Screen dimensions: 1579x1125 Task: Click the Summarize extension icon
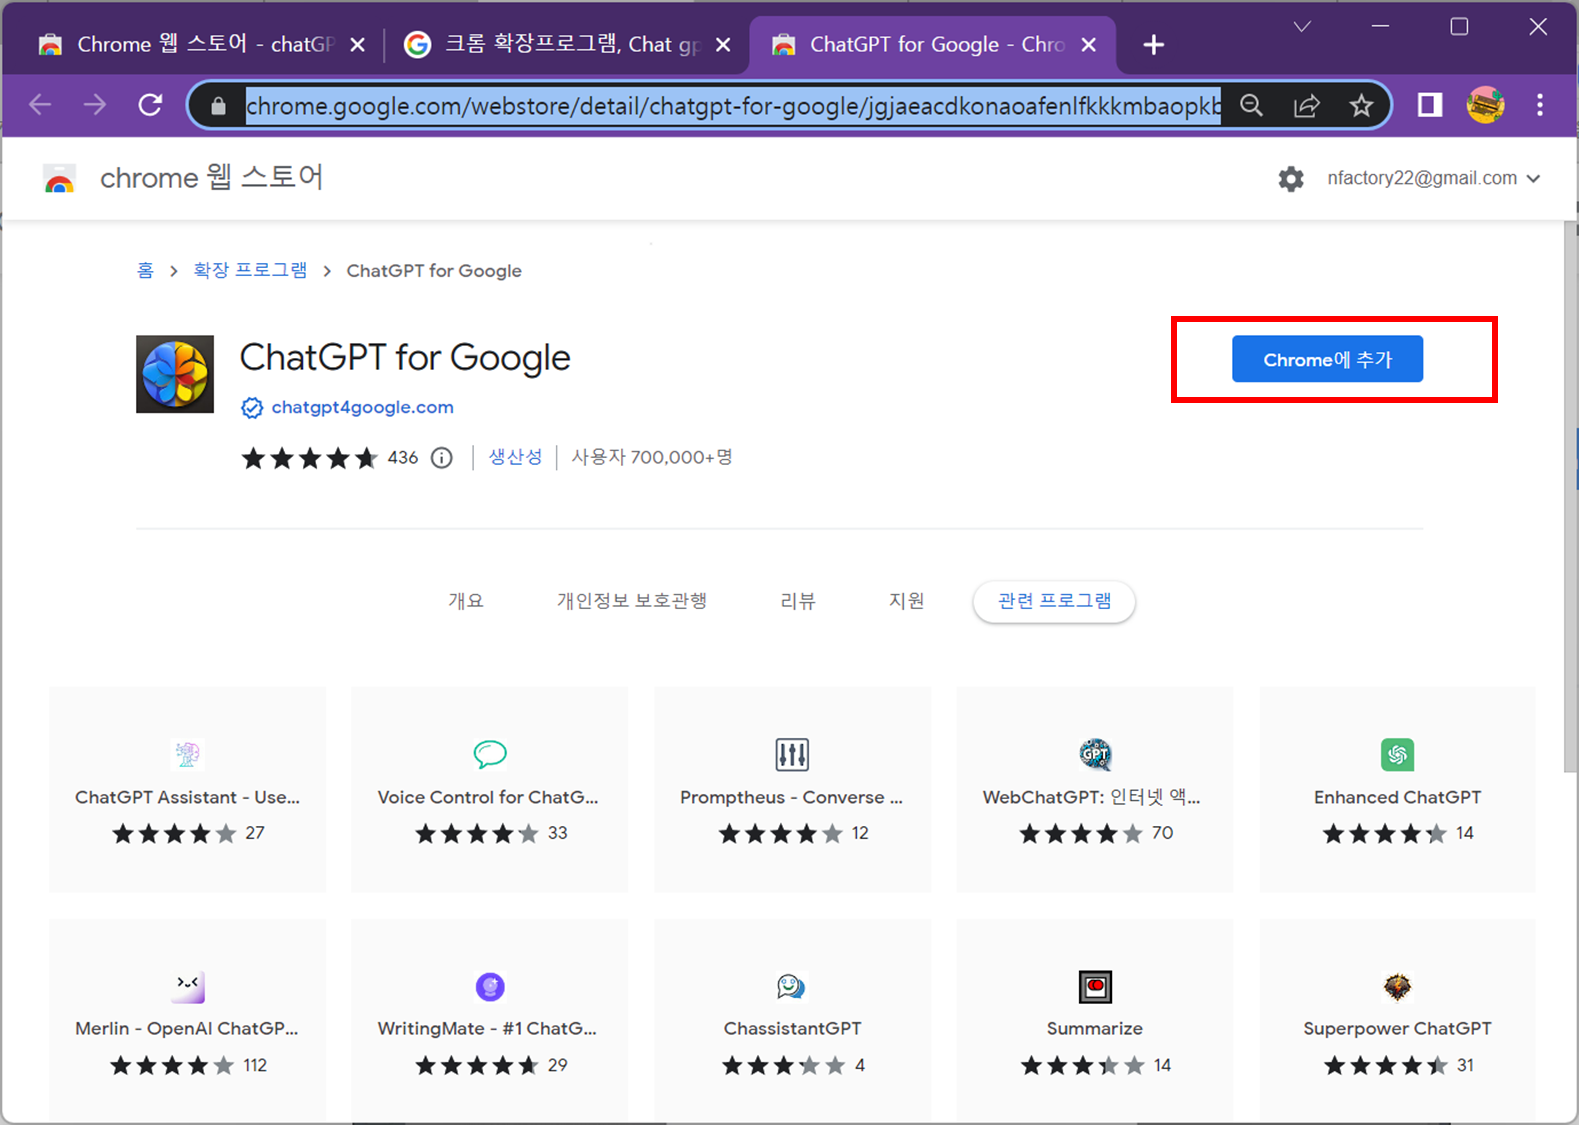[x=1095, y=986]
